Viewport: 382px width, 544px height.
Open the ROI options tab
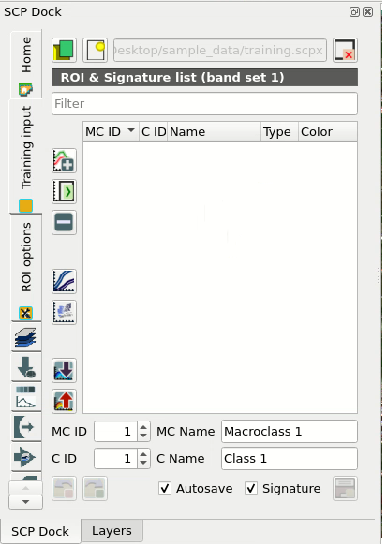(x=26, y=267)
